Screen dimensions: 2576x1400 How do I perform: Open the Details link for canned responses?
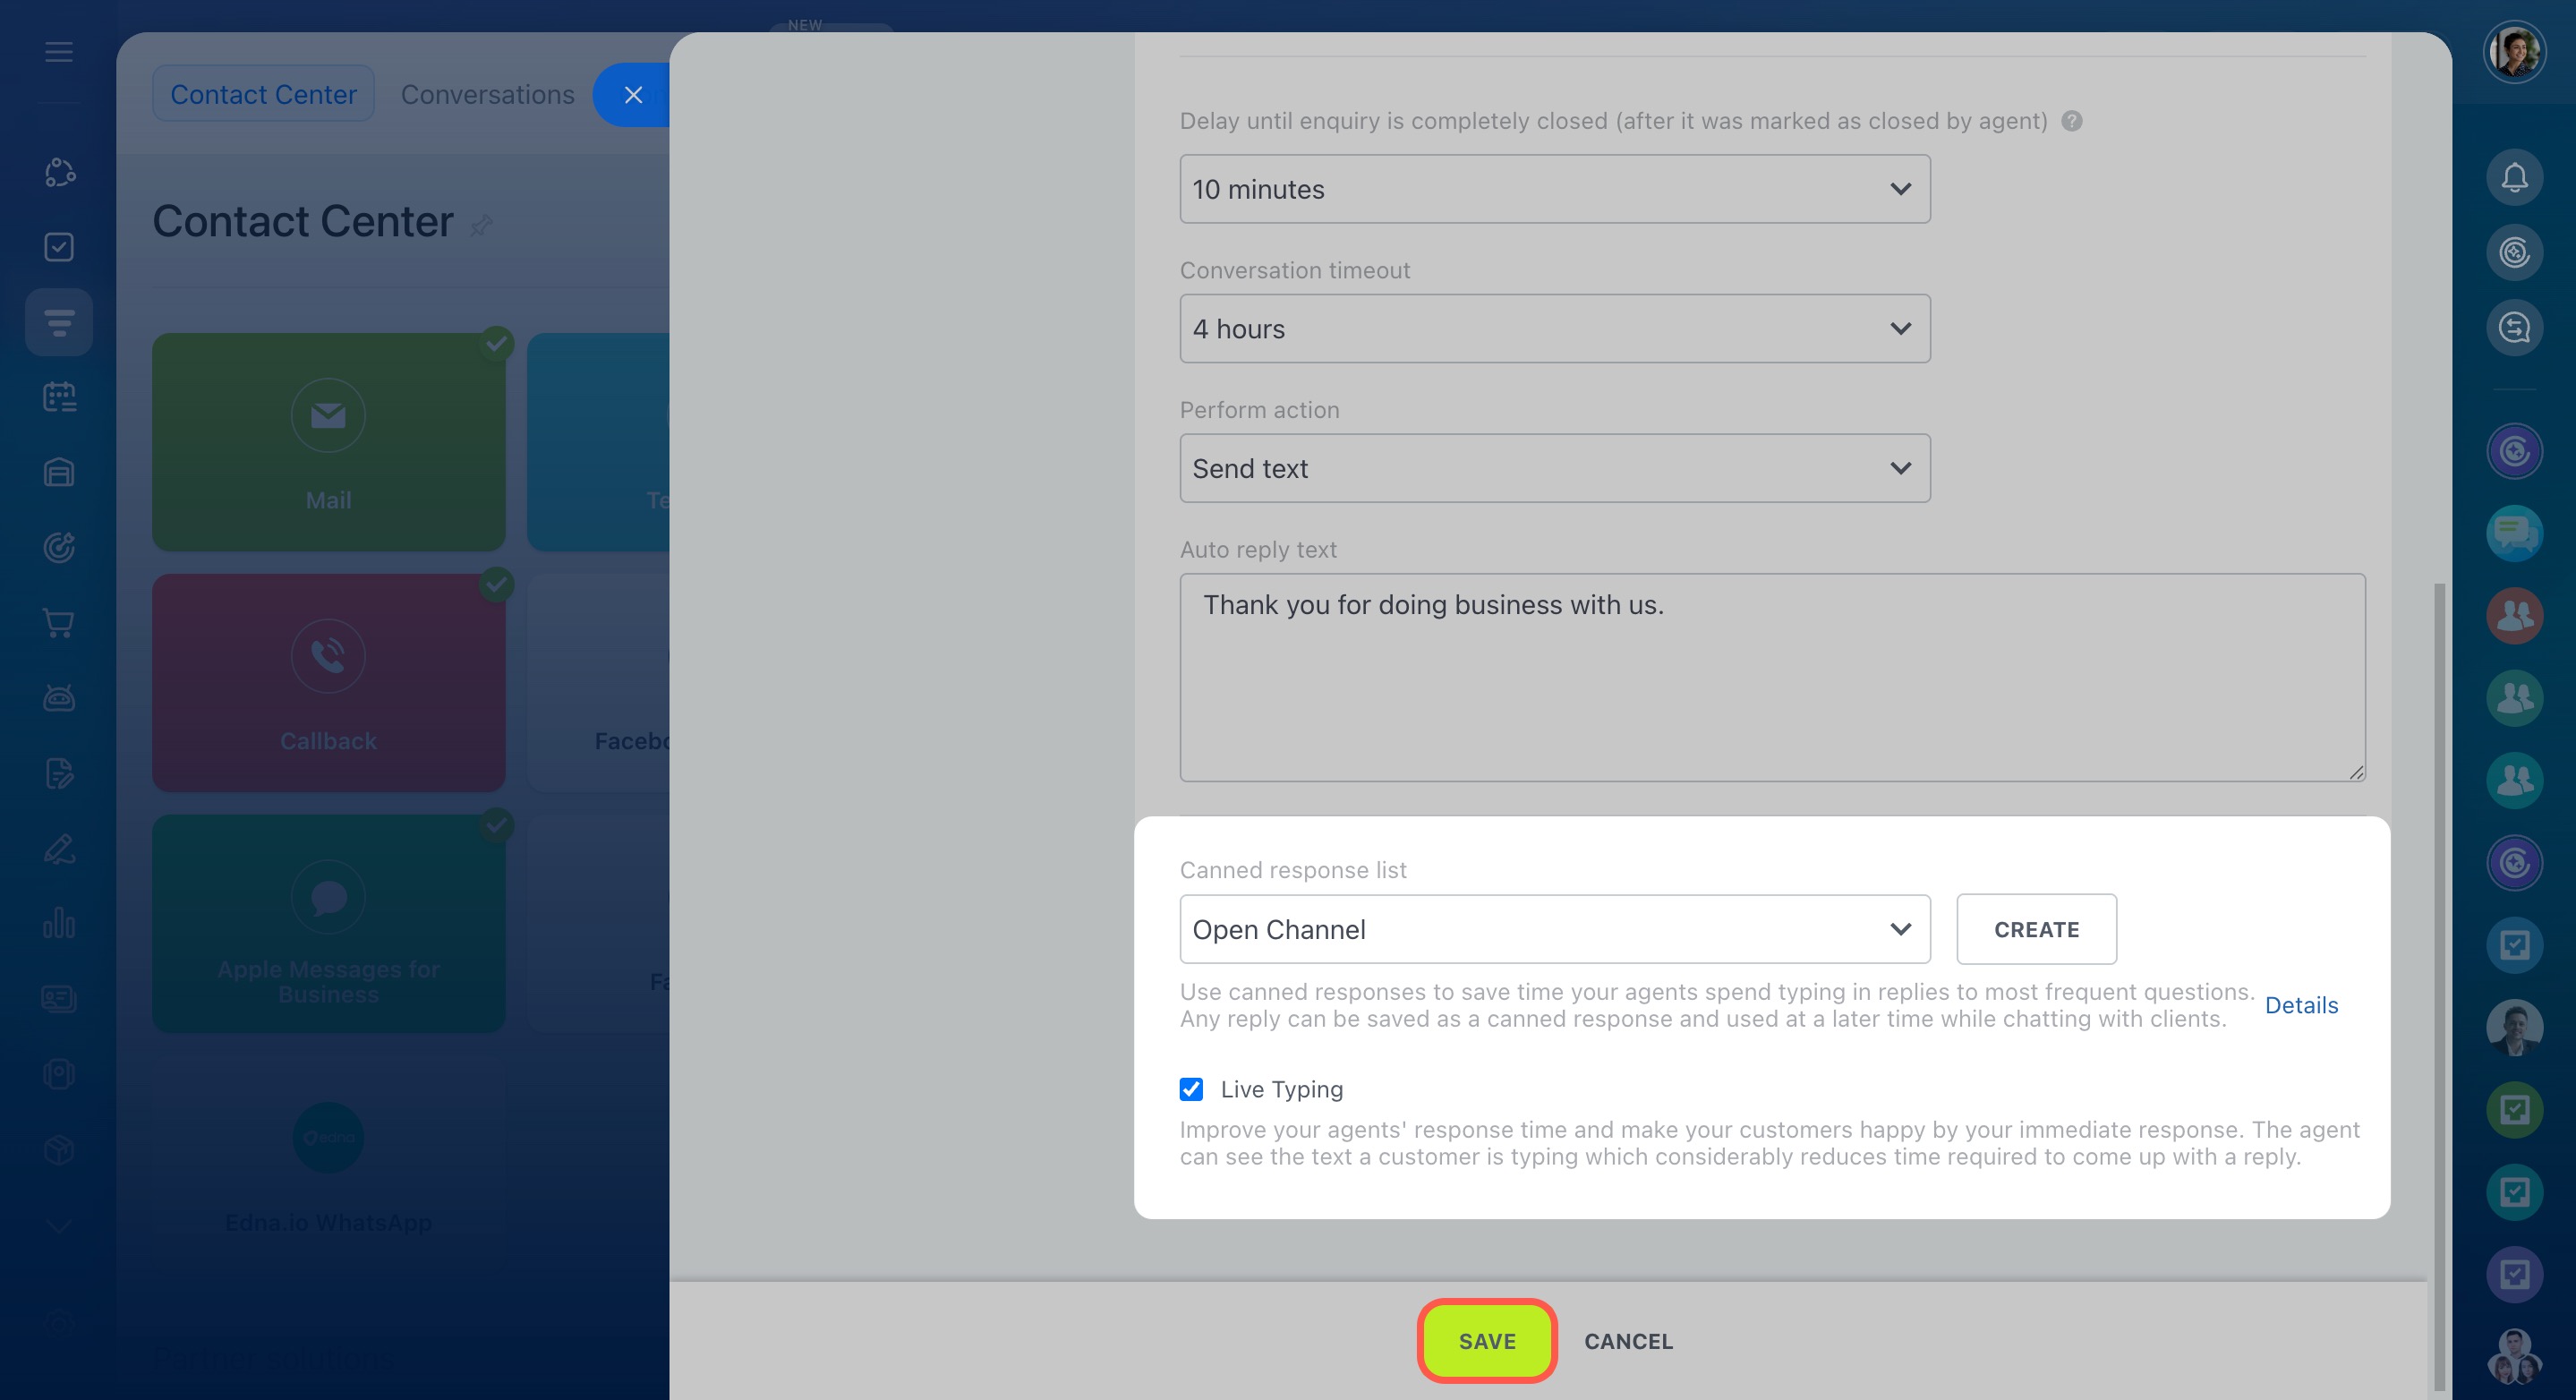2301,1005
